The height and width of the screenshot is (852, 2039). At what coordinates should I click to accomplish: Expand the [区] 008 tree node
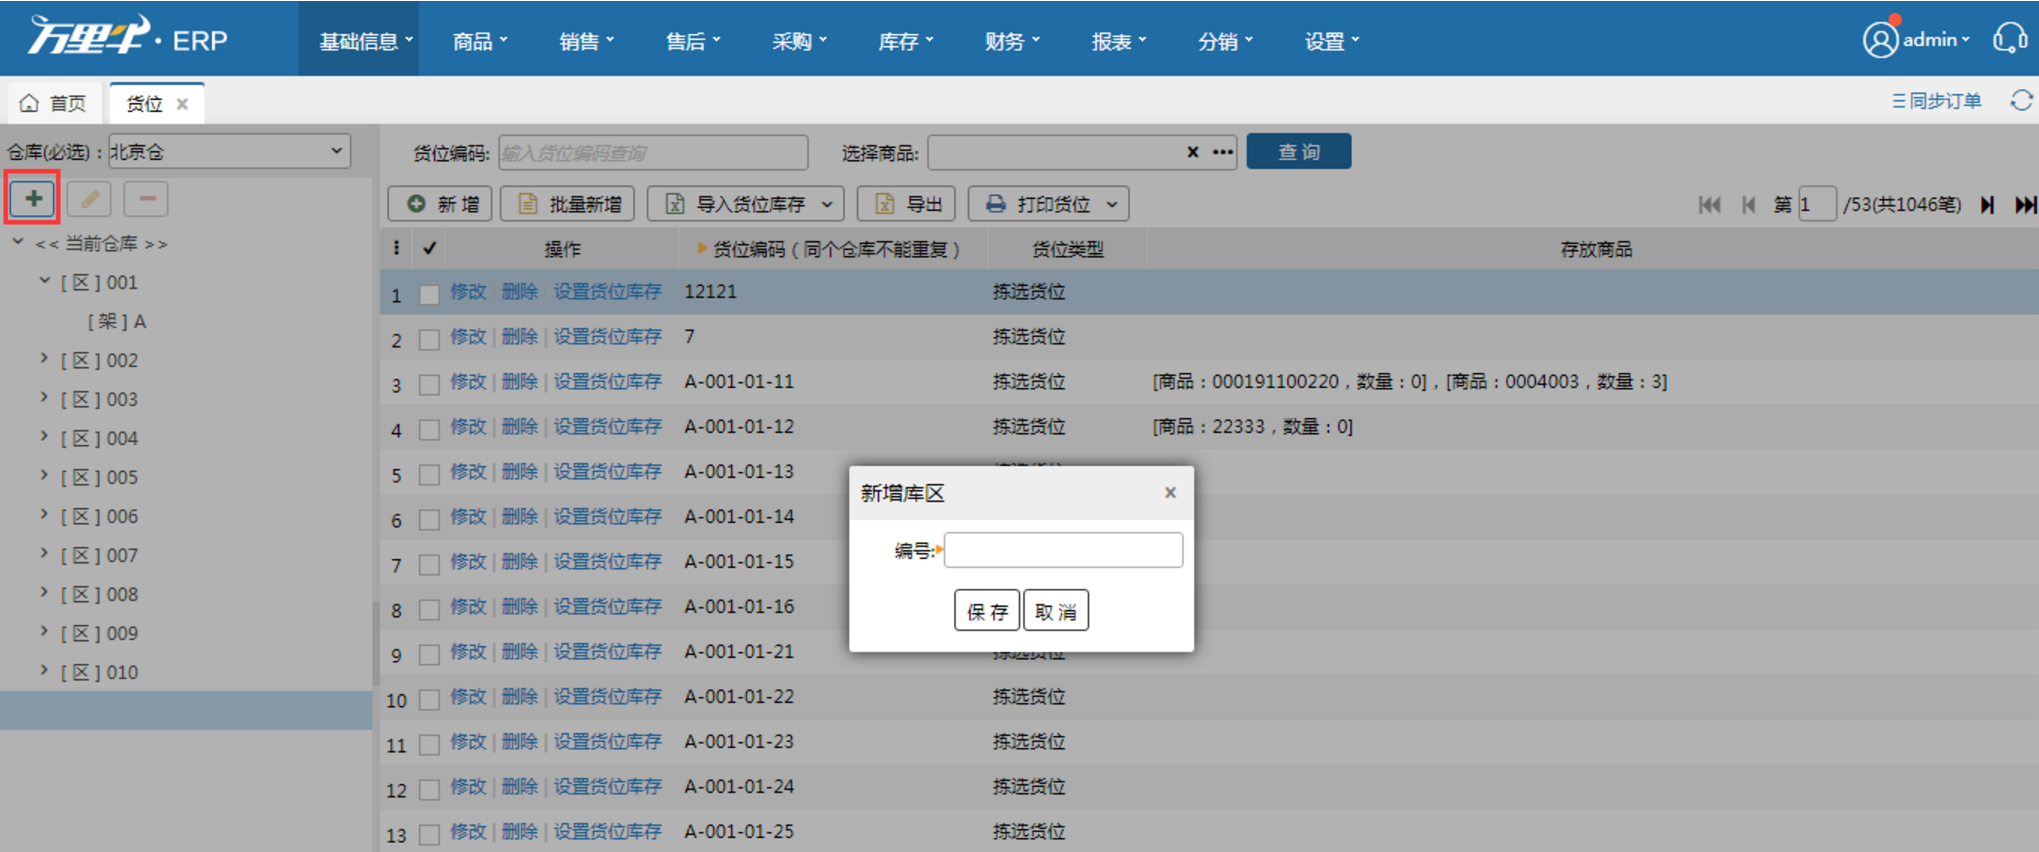[44, 592]
